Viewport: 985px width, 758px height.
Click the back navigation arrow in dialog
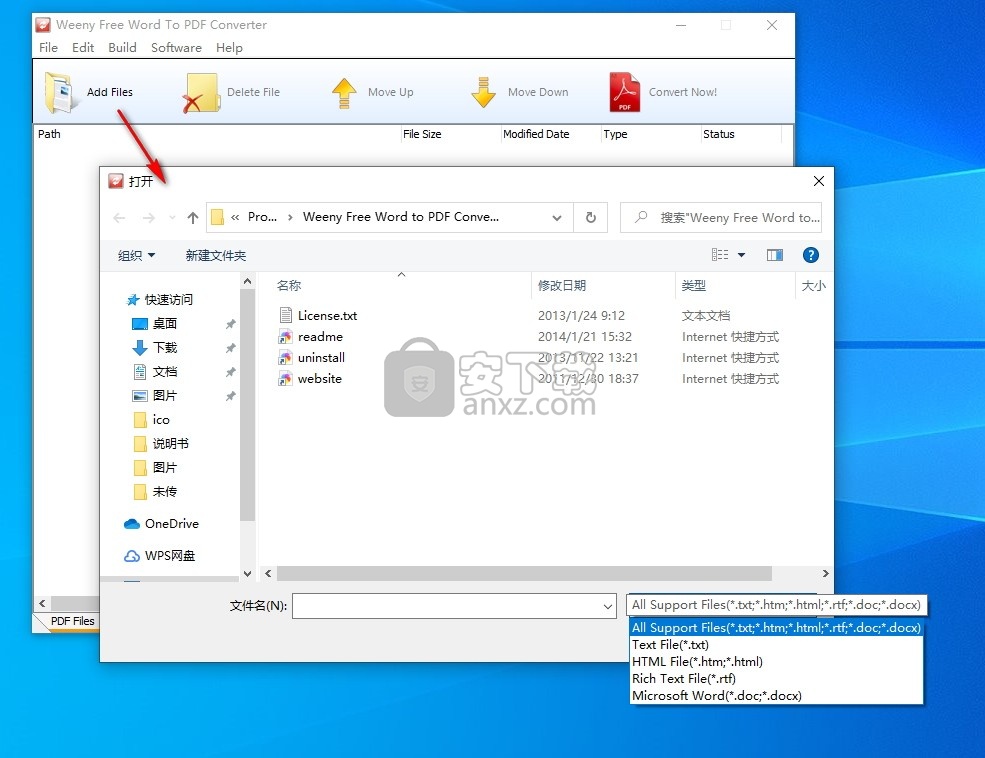pos(119,218)
